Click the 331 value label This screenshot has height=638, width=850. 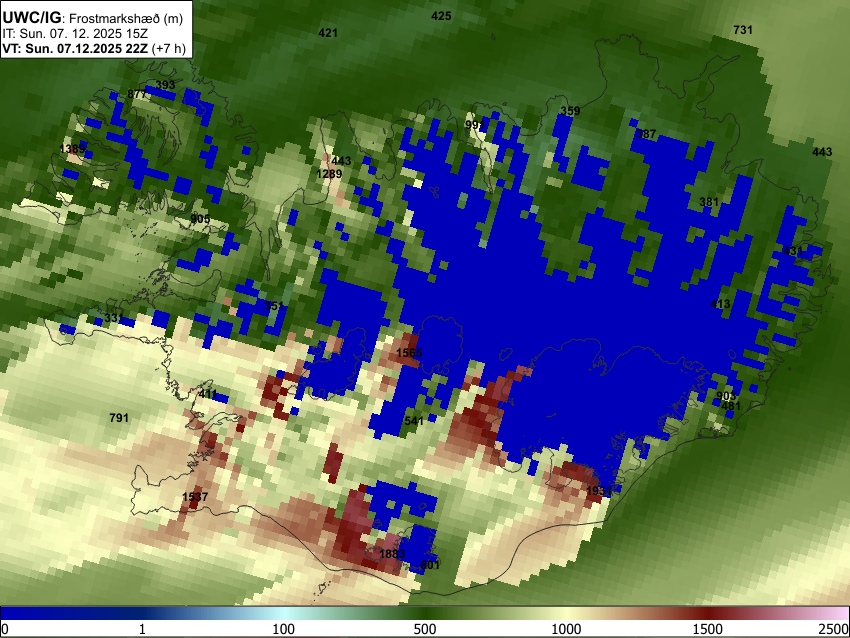[x=114, y=318]
